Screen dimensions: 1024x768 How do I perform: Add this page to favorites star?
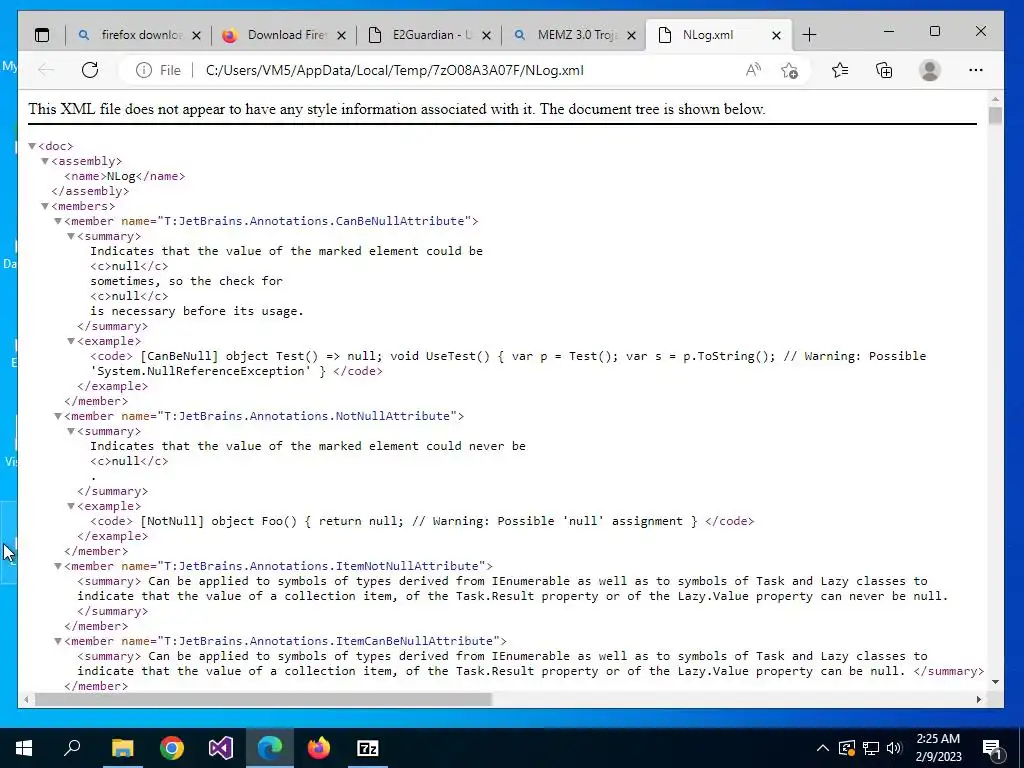790,70
